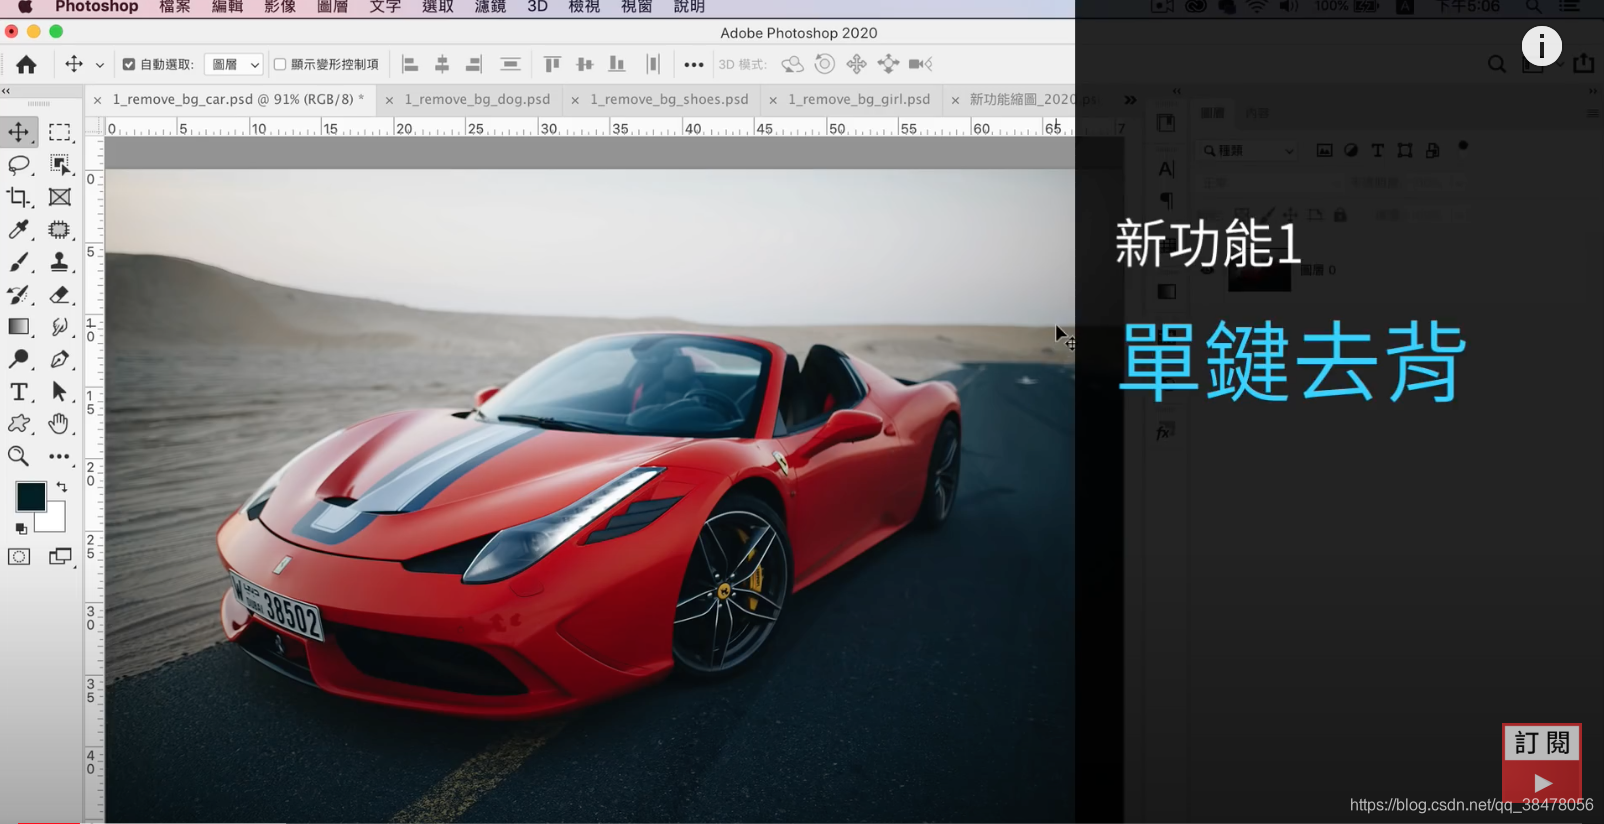Open the 影像 menu

[280, 7]
